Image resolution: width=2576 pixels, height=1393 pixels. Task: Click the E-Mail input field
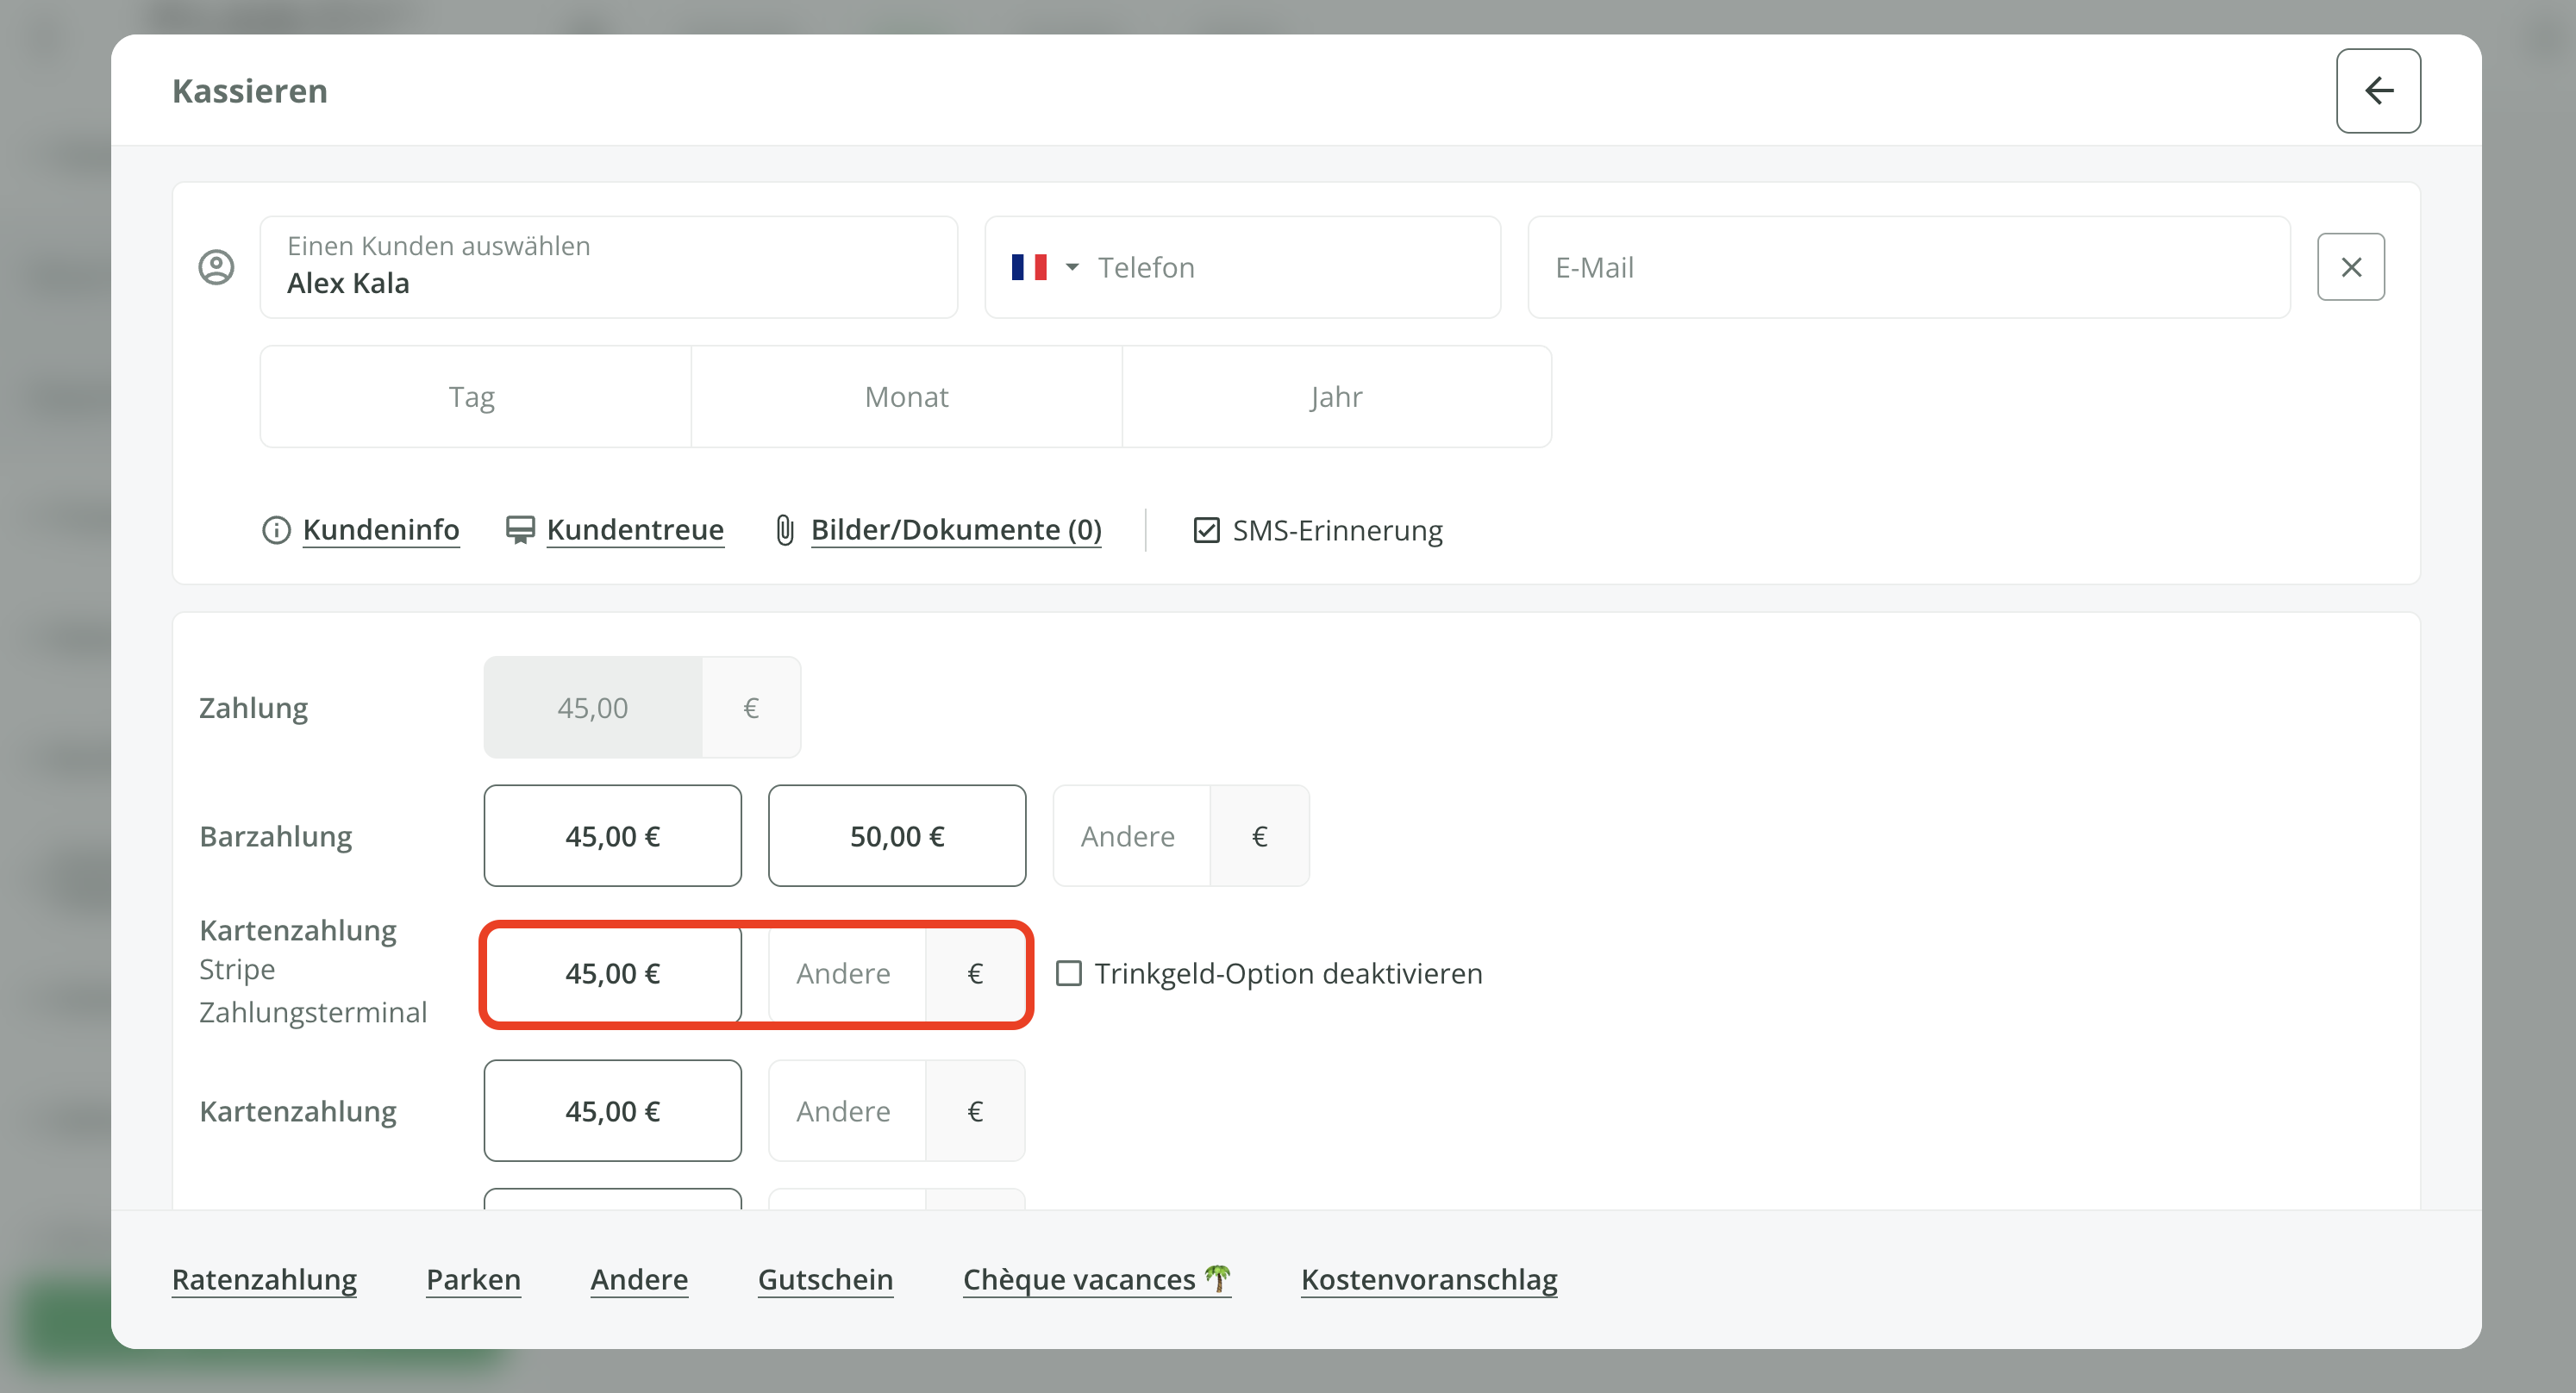[x=1908, y=267]
